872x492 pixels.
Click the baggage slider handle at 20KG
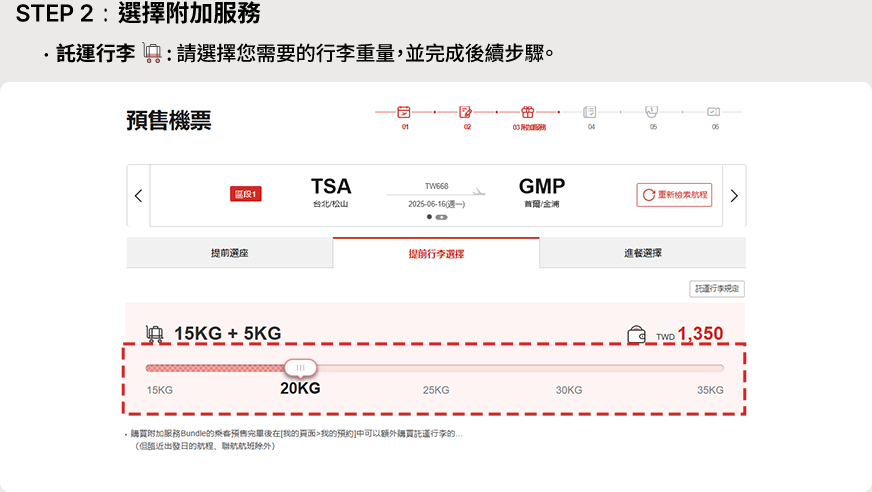(x=300, y=368)
